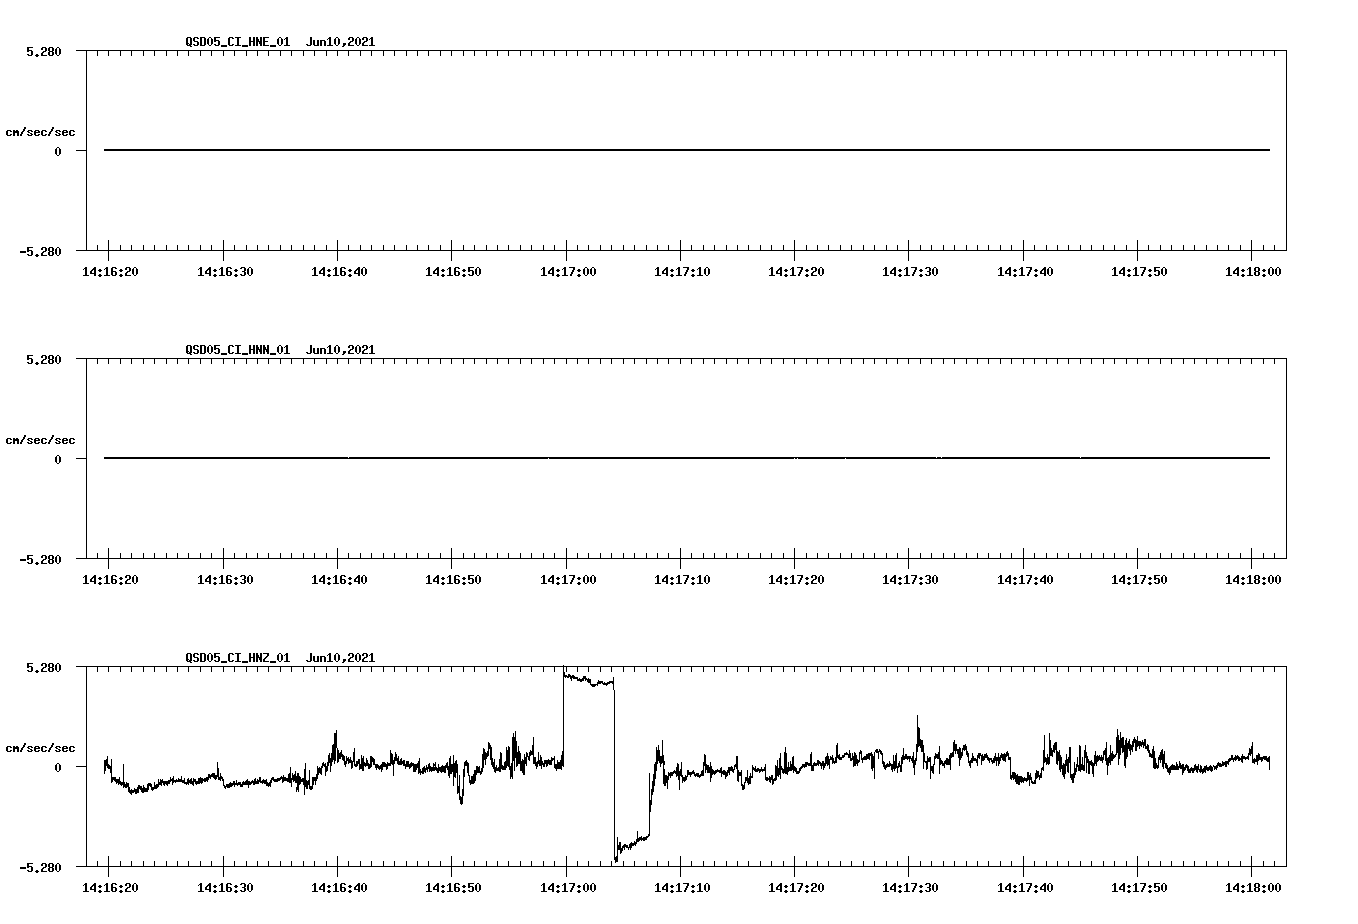Click the QSD05_CI_HNN_01 plot title
This screenshot has width=1358, height=924.
[x=280, y=350]
